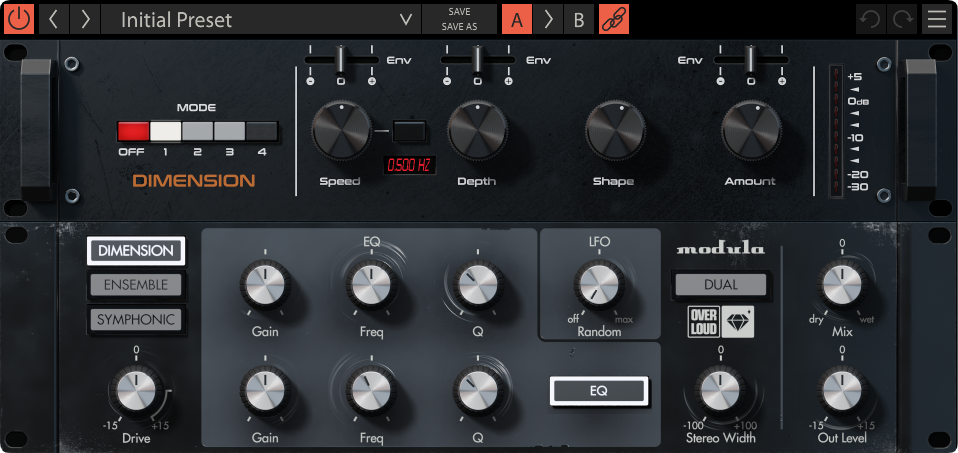958x453 pixels.
Task: Toggle the DUAL mode button
Action: (x=721, y=284)
